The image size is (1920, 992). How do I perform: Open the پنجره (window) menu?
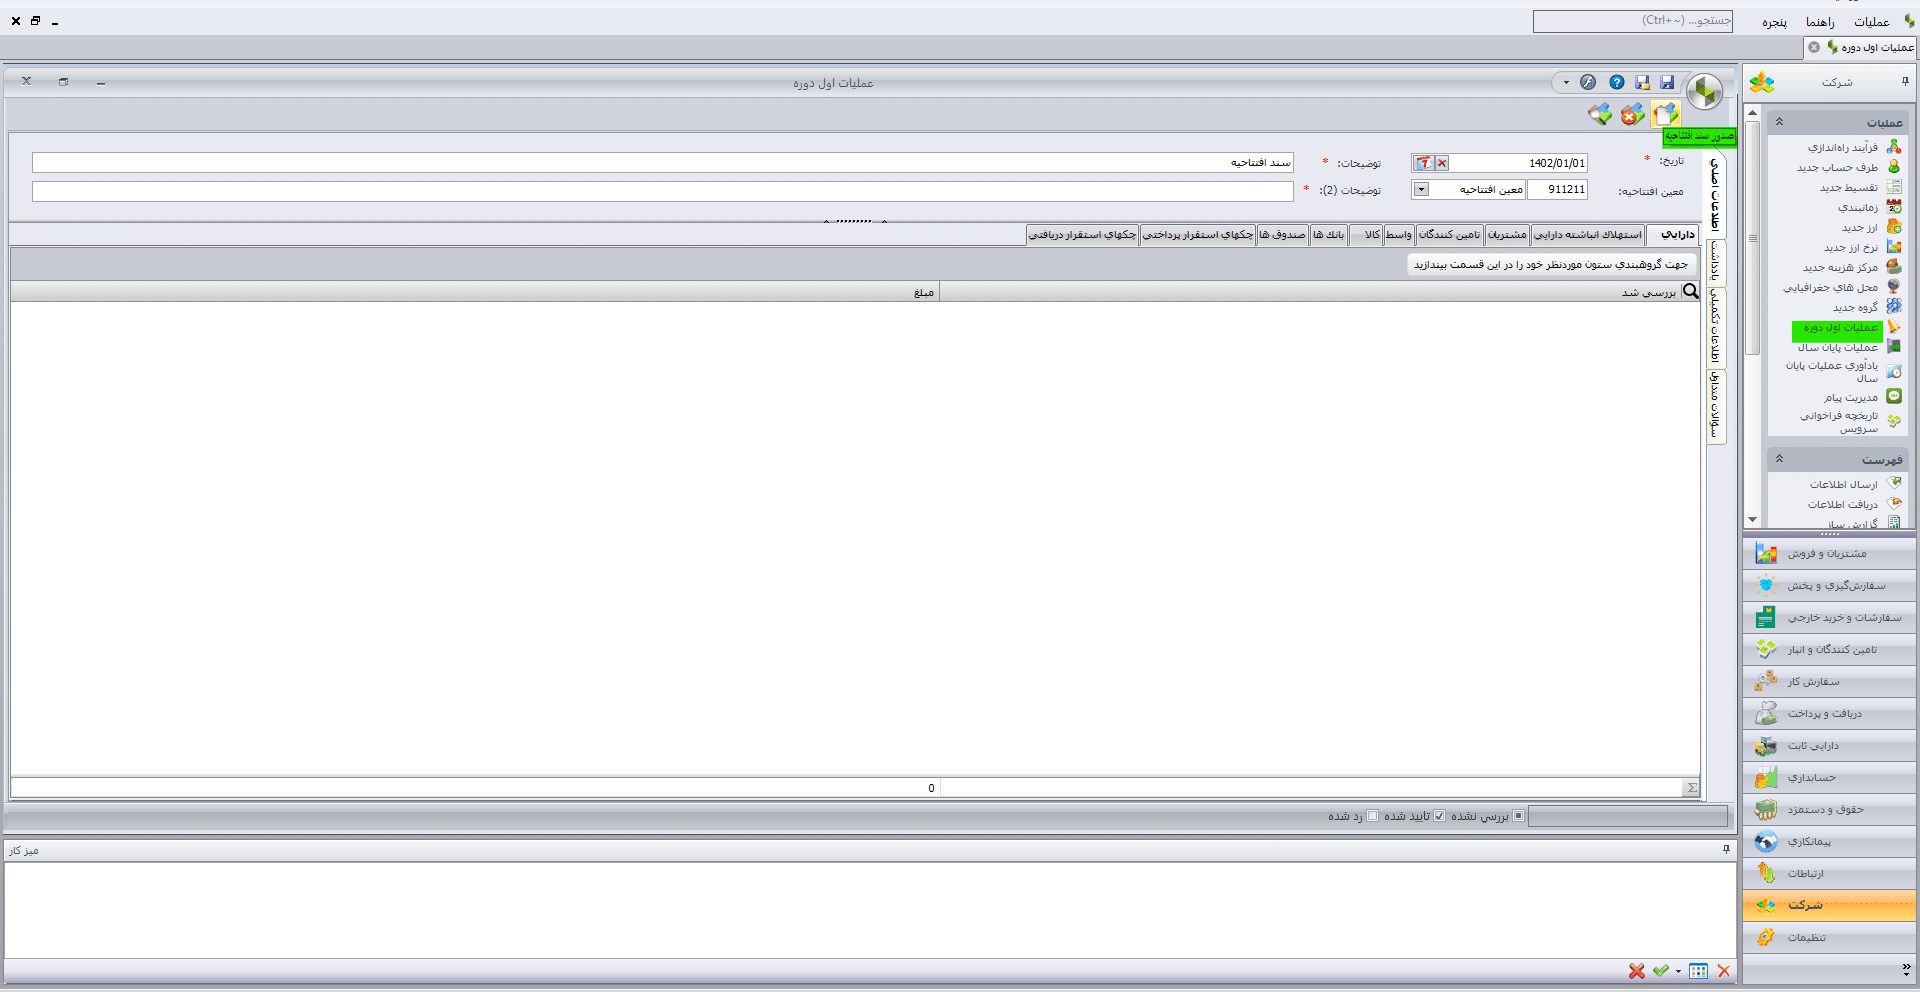pos(1774,22)
